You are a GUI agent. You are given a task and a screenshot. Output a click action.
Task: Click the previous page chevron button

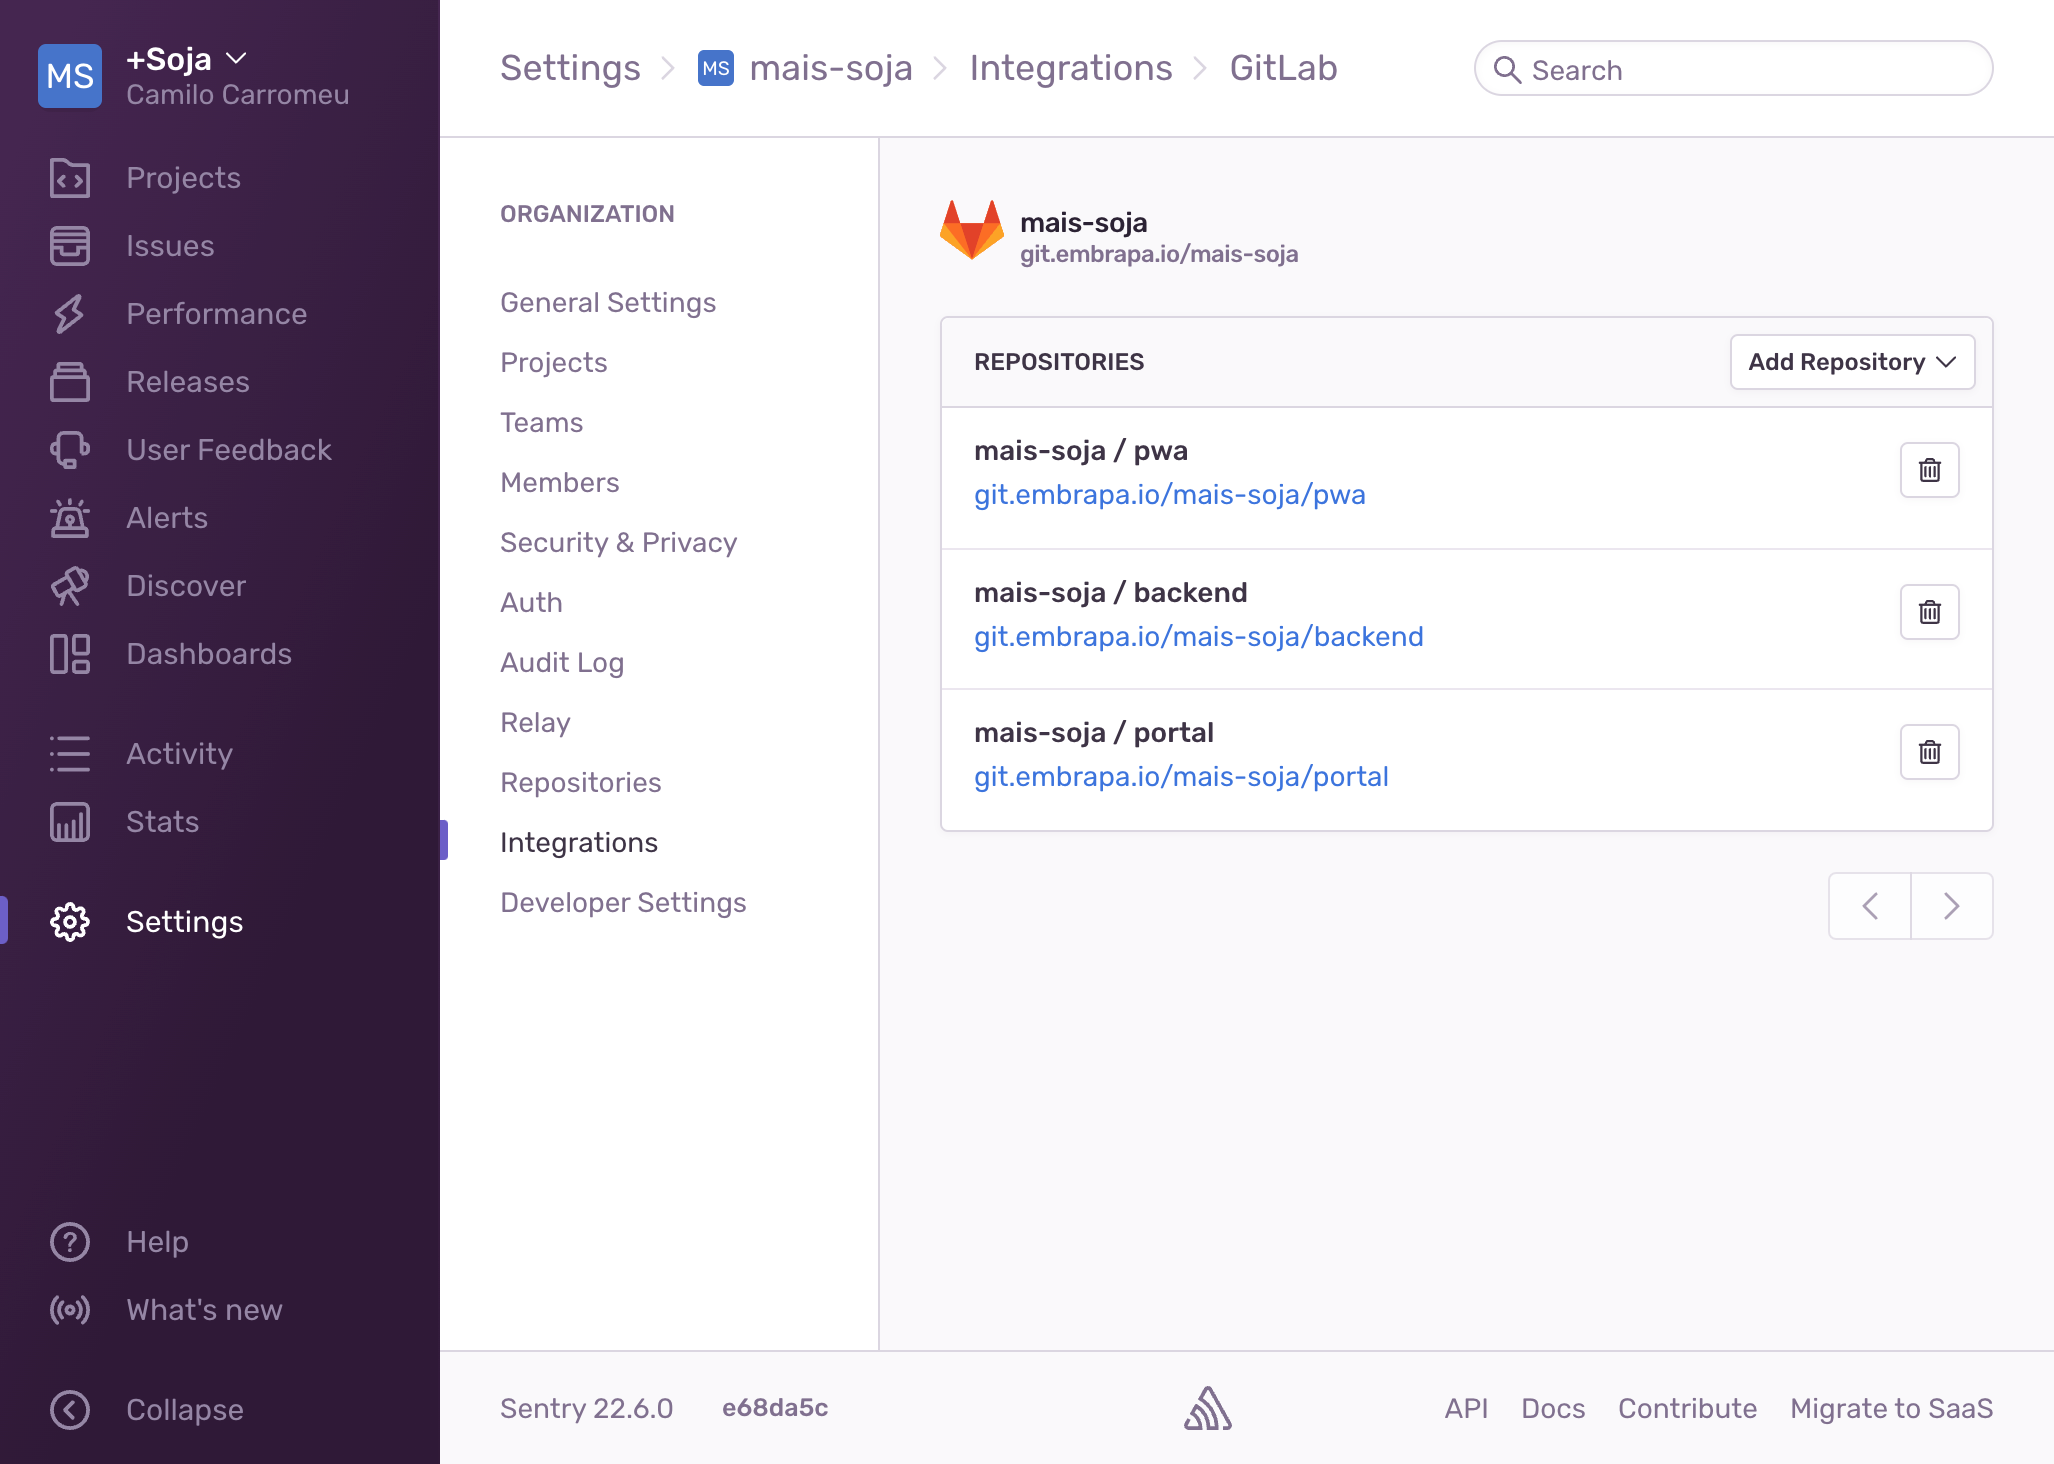1870,905
